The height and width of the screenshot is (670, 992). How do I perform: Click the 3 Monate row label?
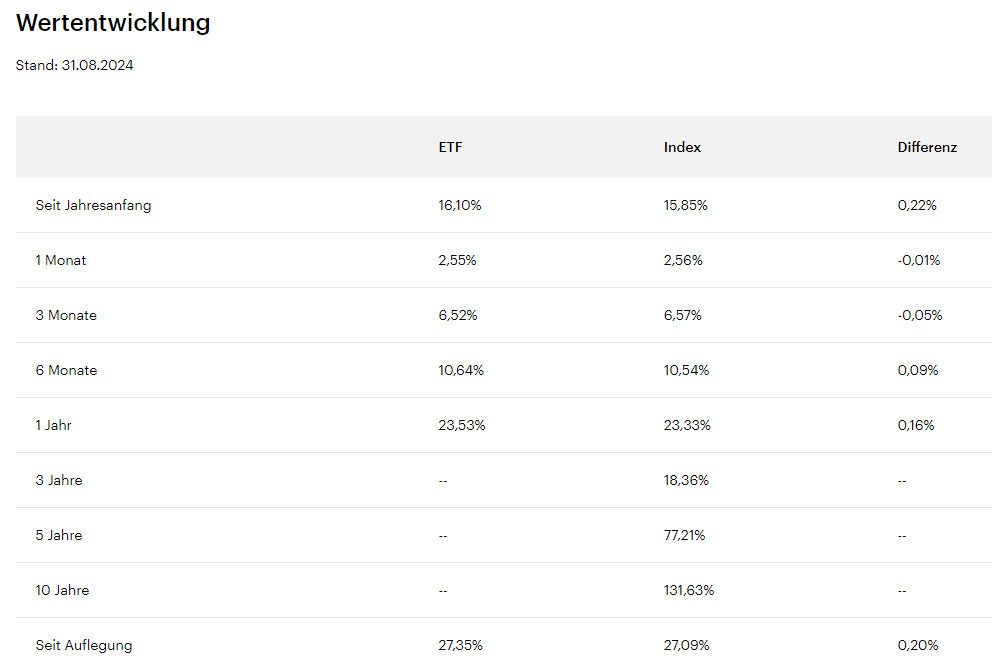coord(66,315)
